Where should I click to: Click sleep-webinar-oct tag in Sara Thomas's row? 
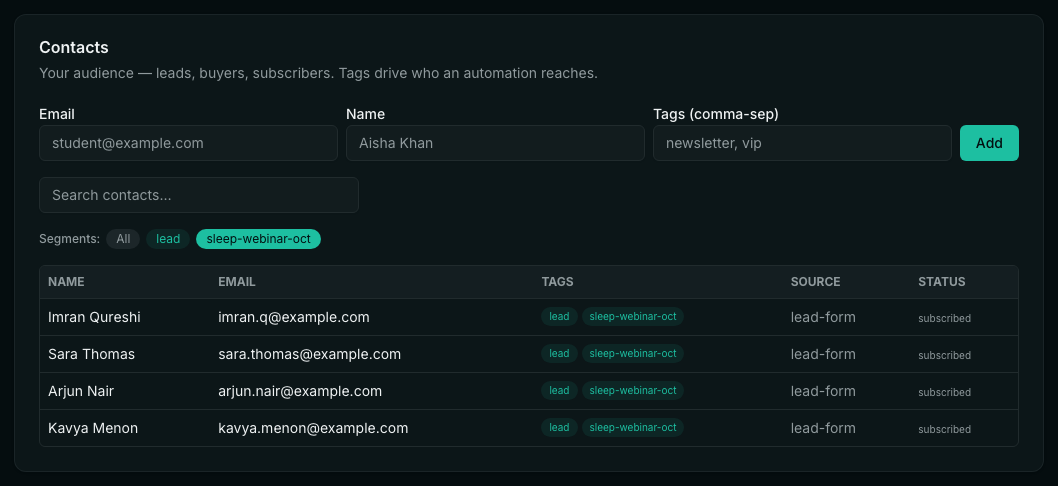point(633,354)
